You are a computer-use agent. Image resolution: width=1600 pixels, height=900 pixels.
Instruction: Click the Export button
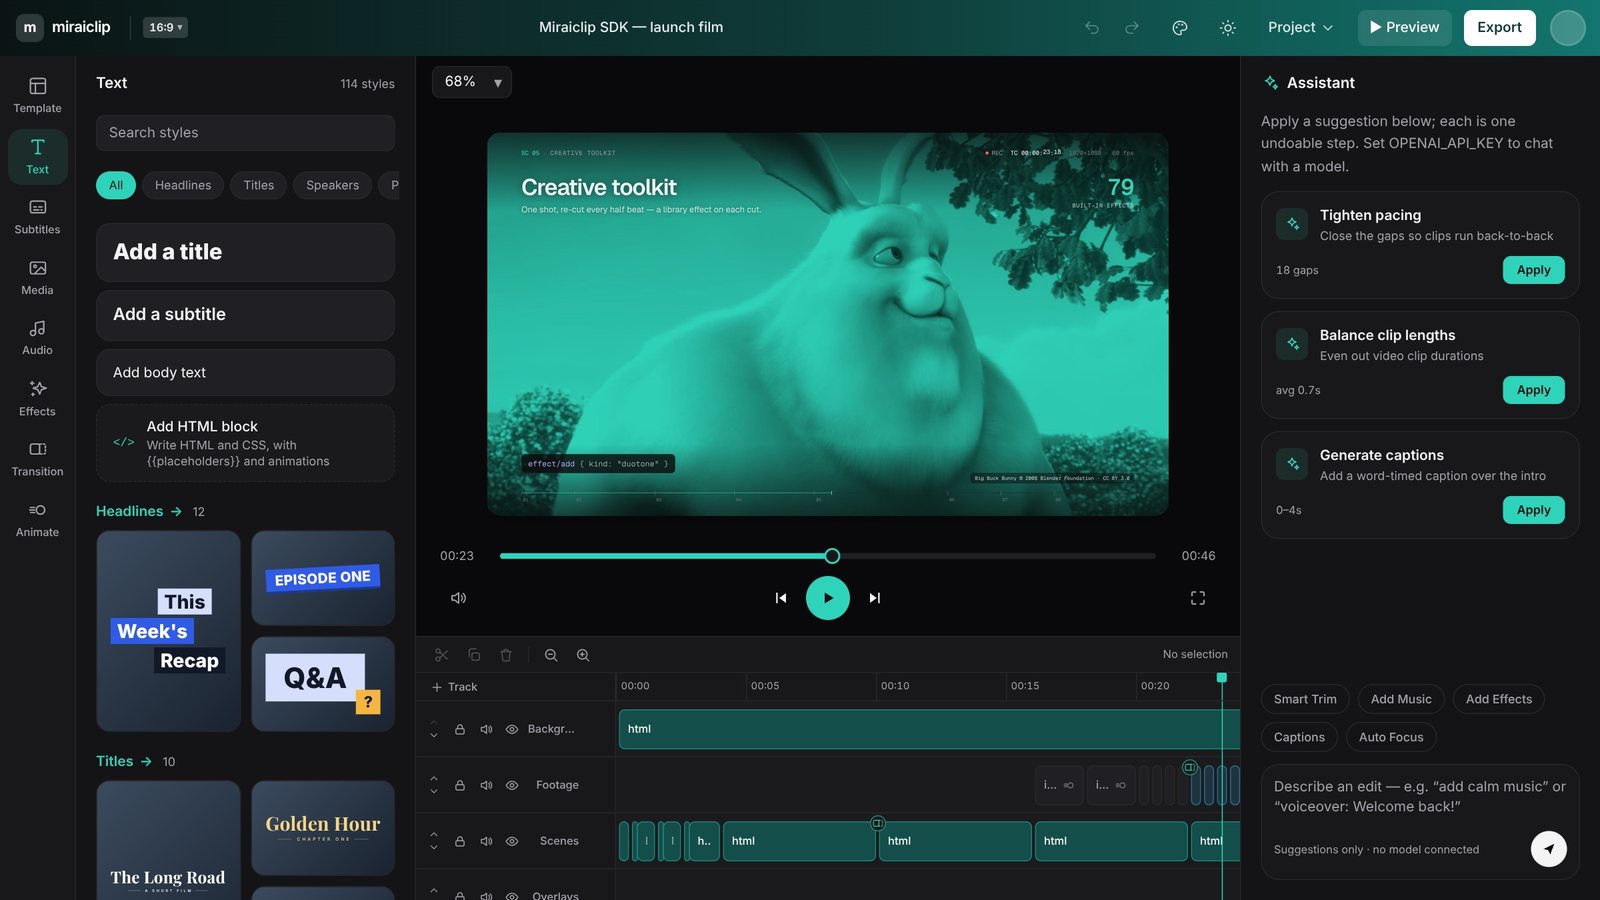(1499, 28)
